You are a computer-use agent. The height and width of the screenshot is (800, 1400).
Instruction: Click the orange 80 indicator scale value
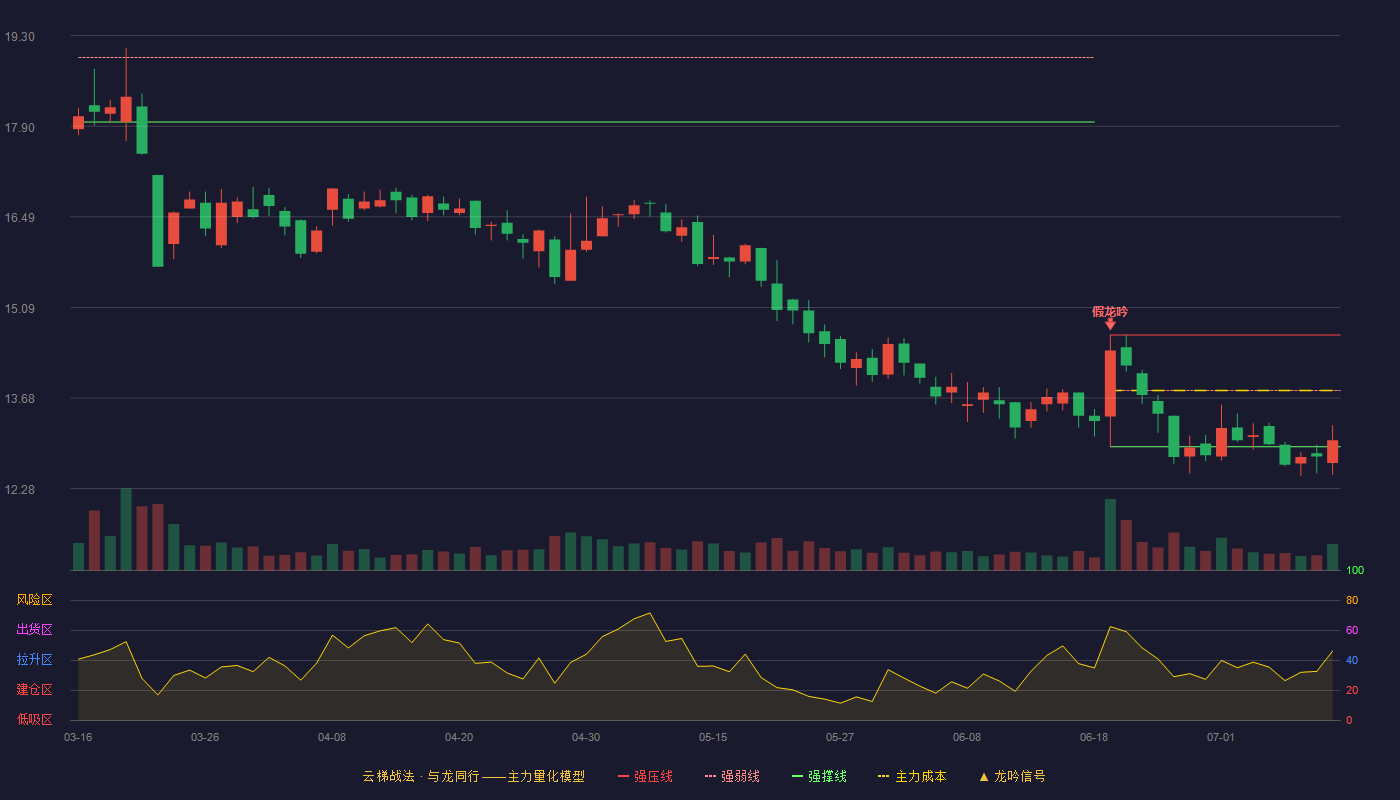point(1352,600)
